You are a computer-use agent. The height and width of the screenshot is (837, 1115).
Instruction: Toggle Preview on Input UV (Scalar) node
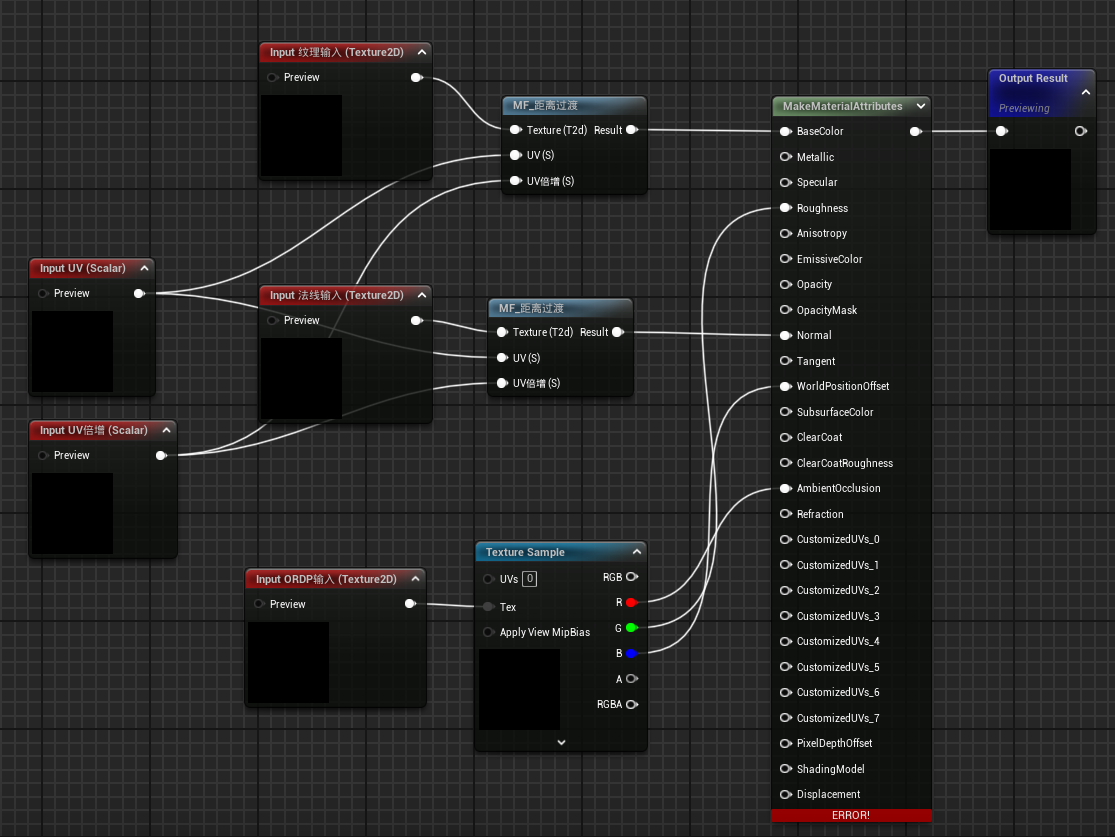(x=43, y=294)
